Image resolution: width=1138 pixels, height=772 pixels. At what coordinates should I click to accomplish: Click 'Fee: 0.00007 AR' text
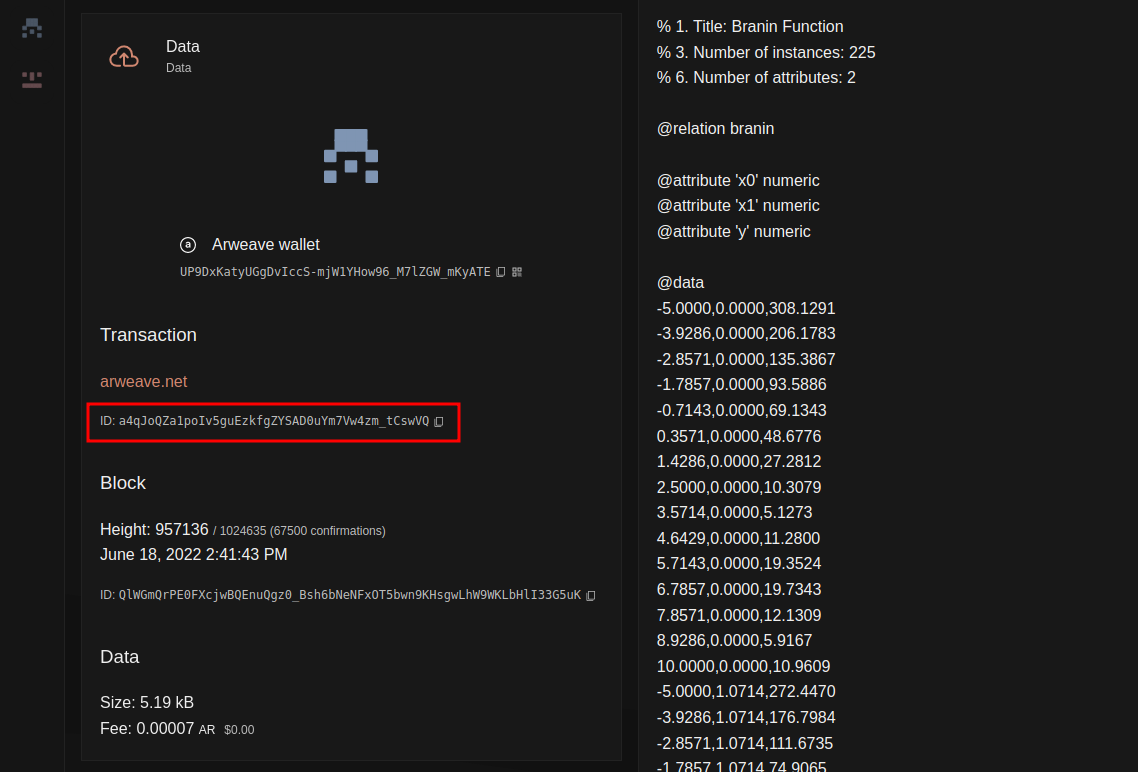click(157, 728)
